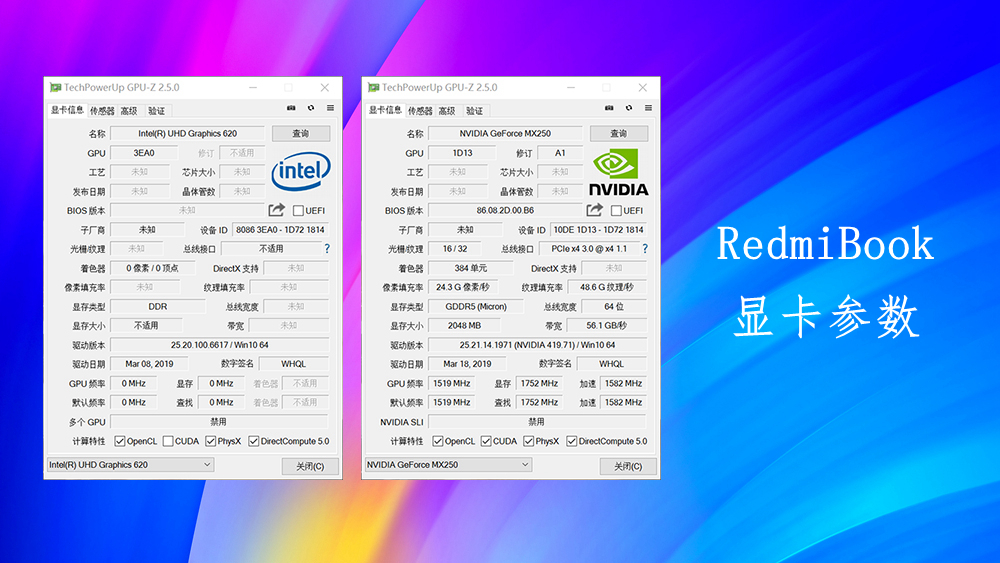The image size is (1000, 563).
Task: Click memory type field GDDR5 (Micron)
Action: 476,307
